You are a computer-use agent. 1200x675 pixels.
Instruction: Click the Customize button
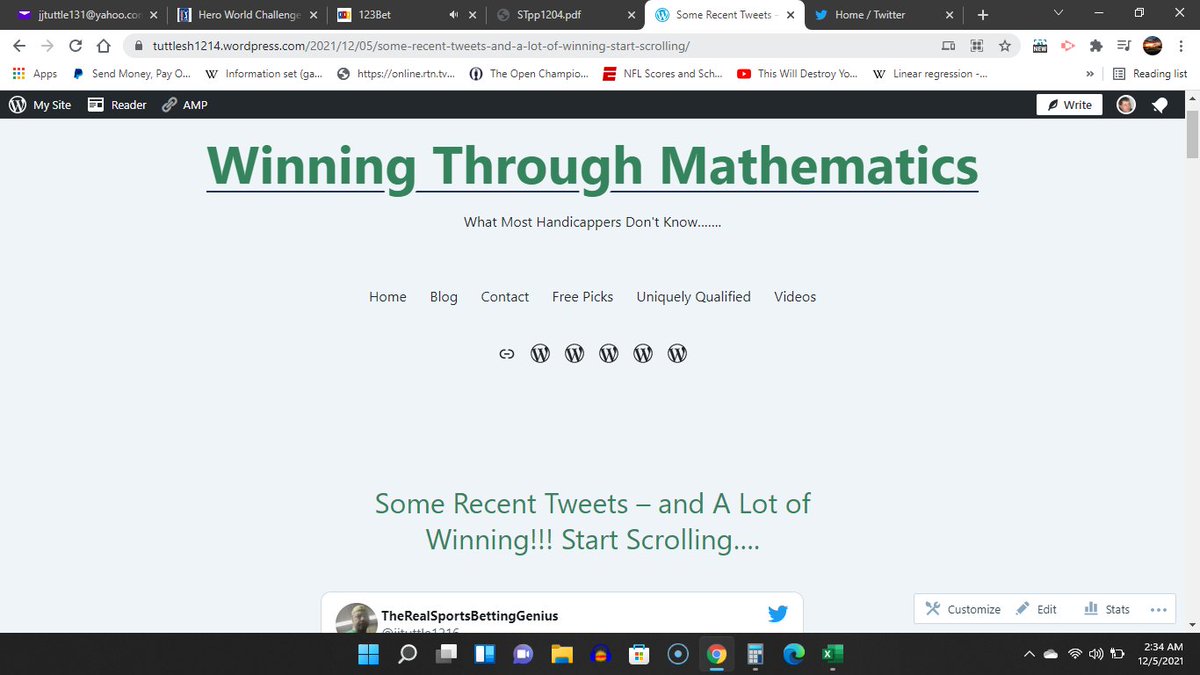(962, 609)
